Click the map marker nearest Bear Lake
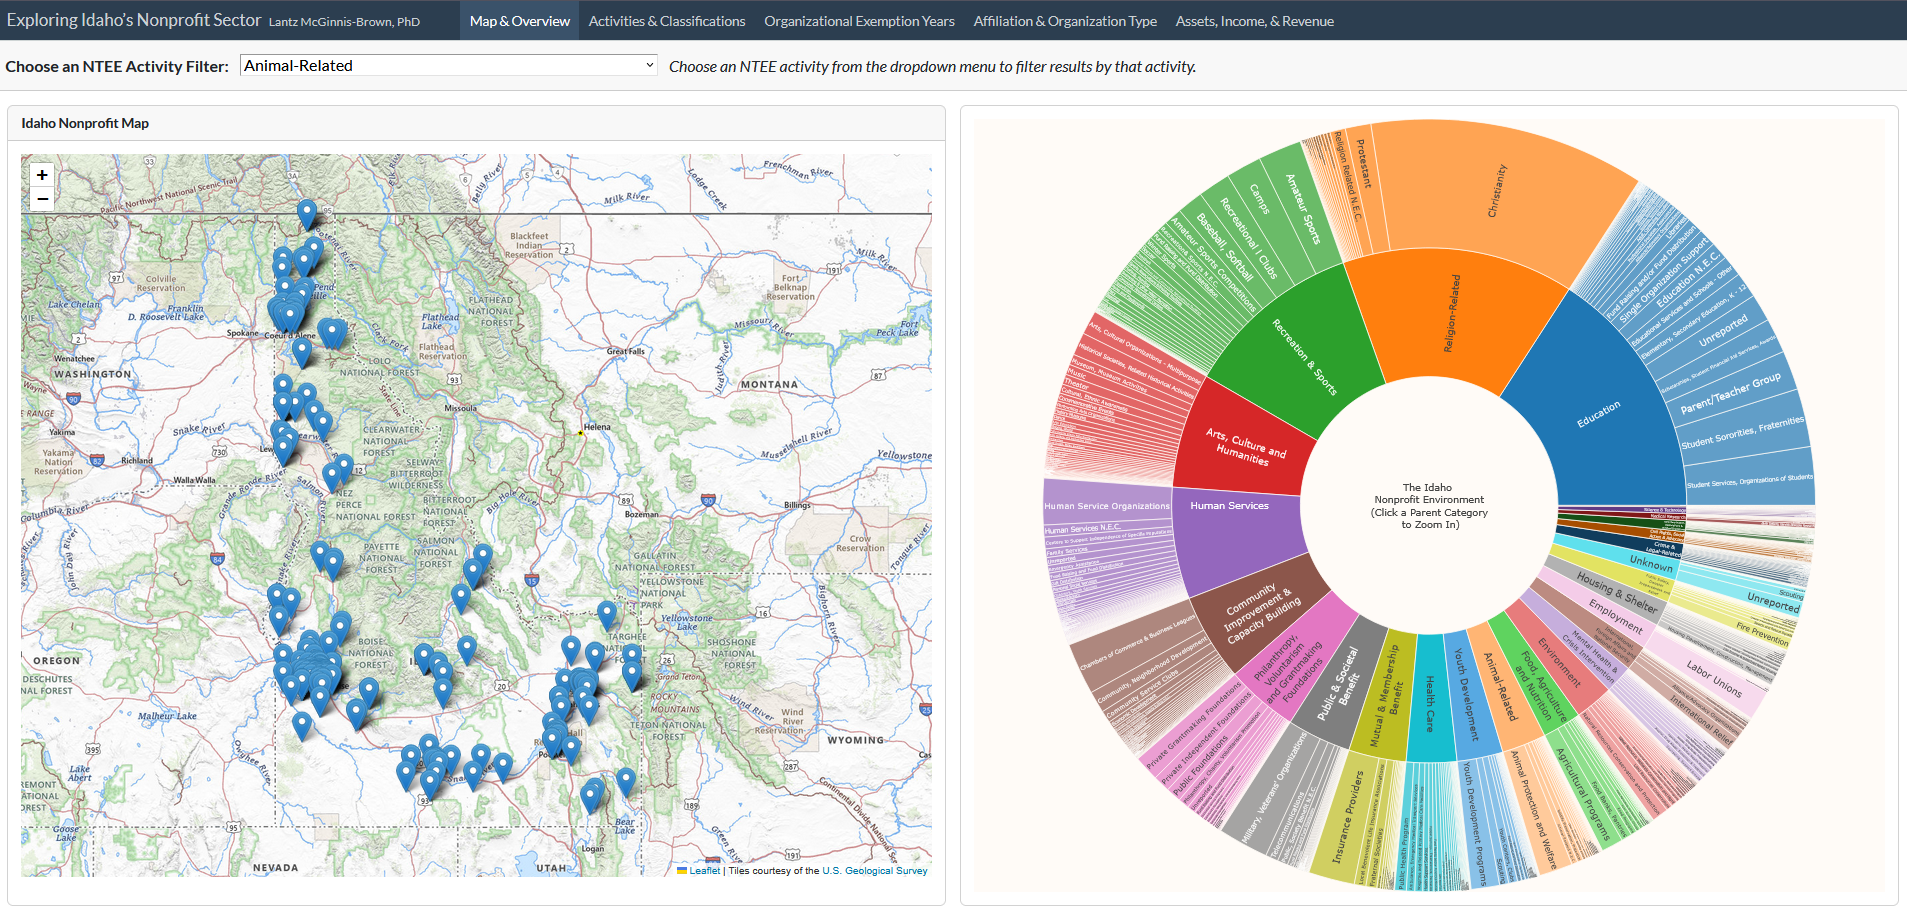Screen dimensions: 1907x915 point(626,780)
